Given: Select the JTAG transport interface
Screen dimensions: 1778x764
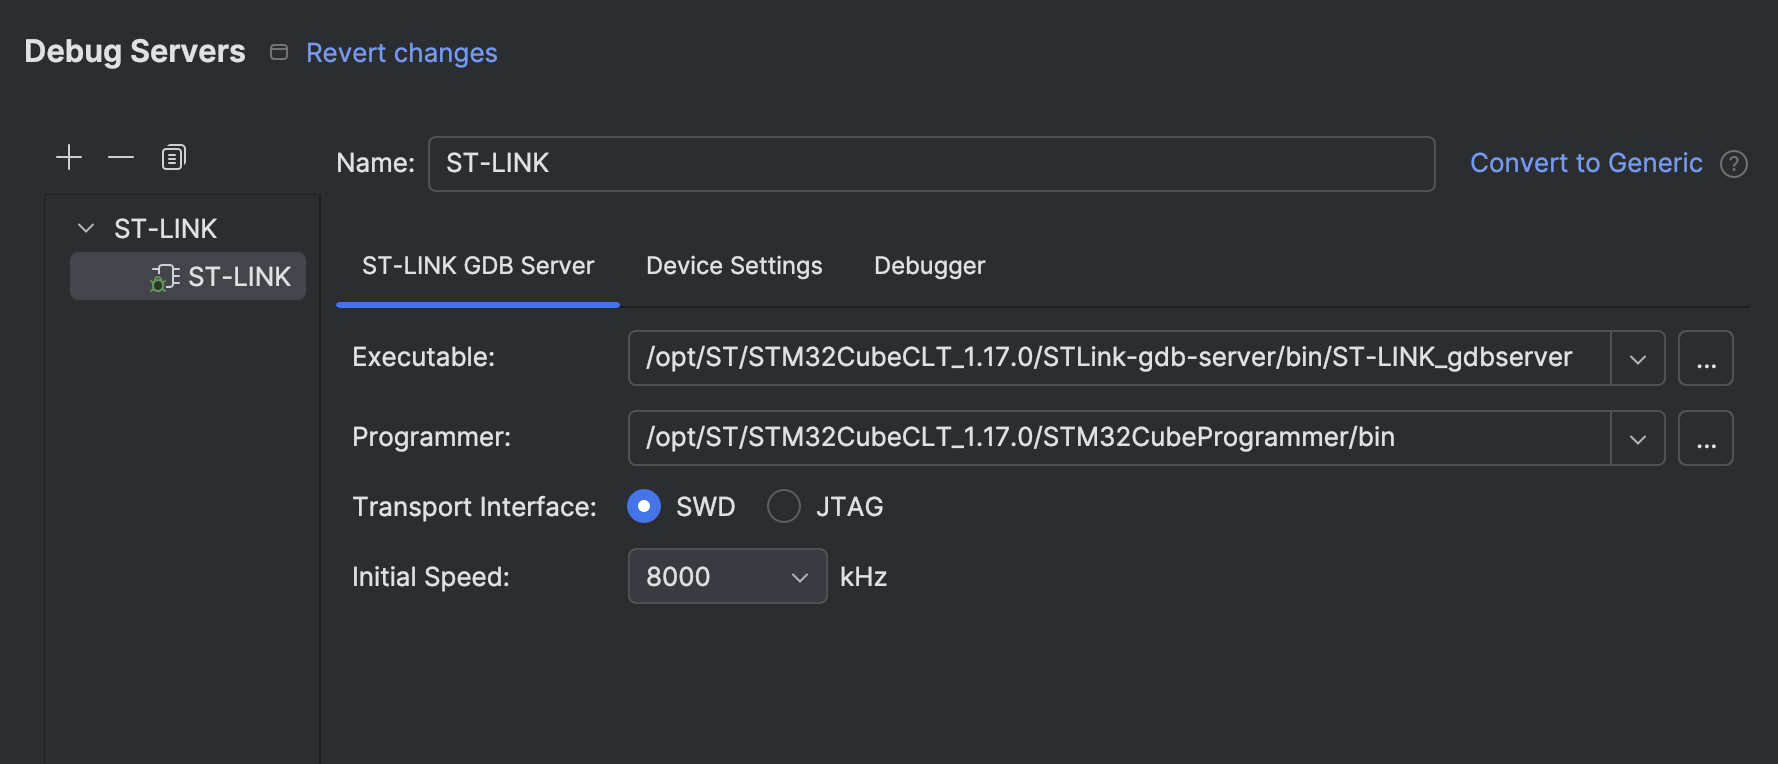Looking at the screenshot, I should (784, 506).
